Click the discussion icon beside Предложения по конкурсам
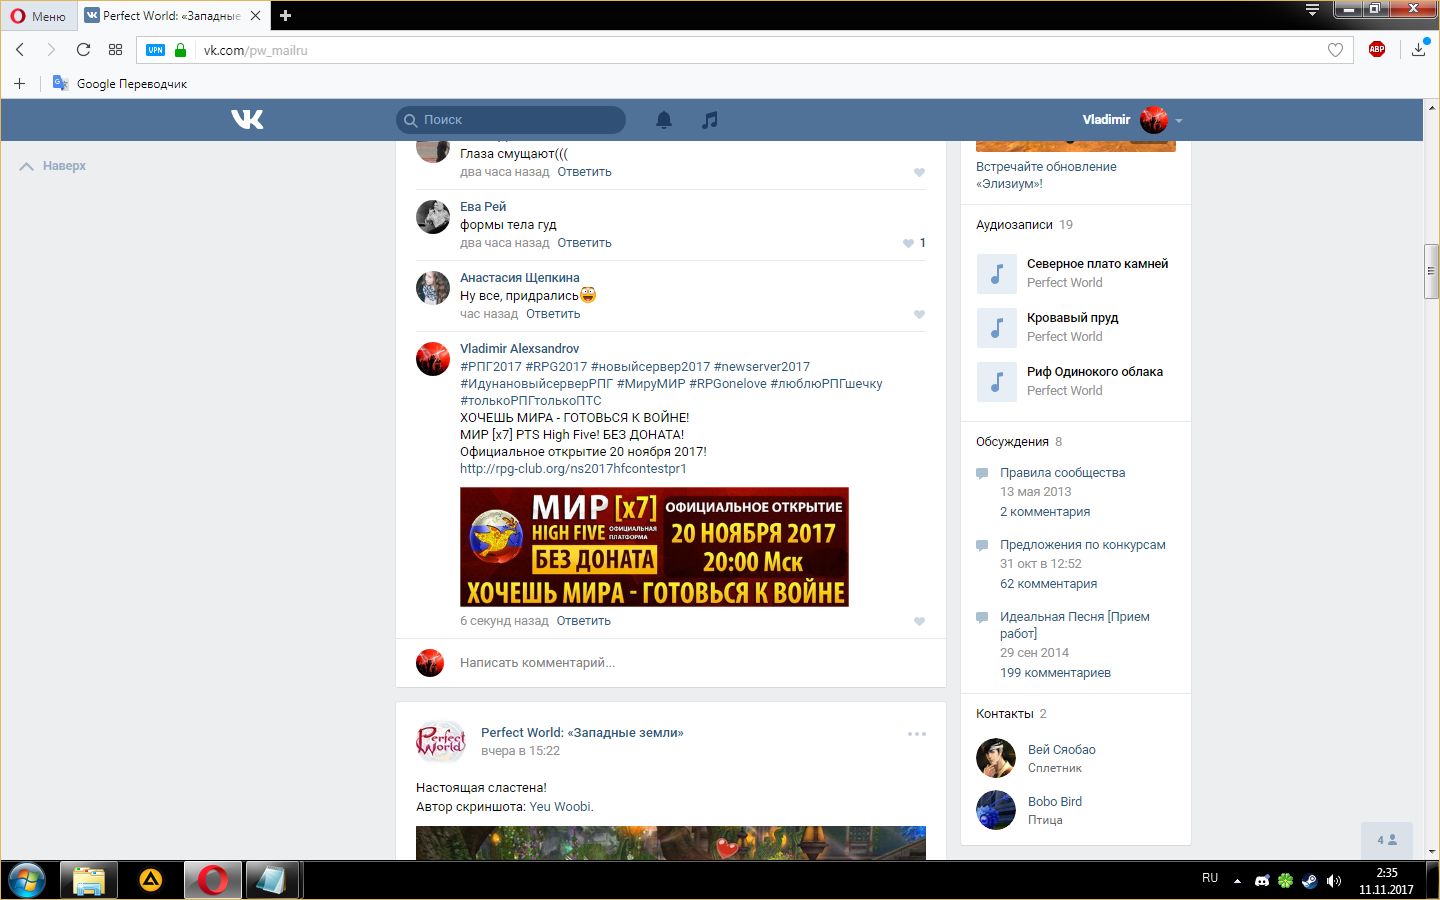This screenshot has height=900, width=1440. 982,545
